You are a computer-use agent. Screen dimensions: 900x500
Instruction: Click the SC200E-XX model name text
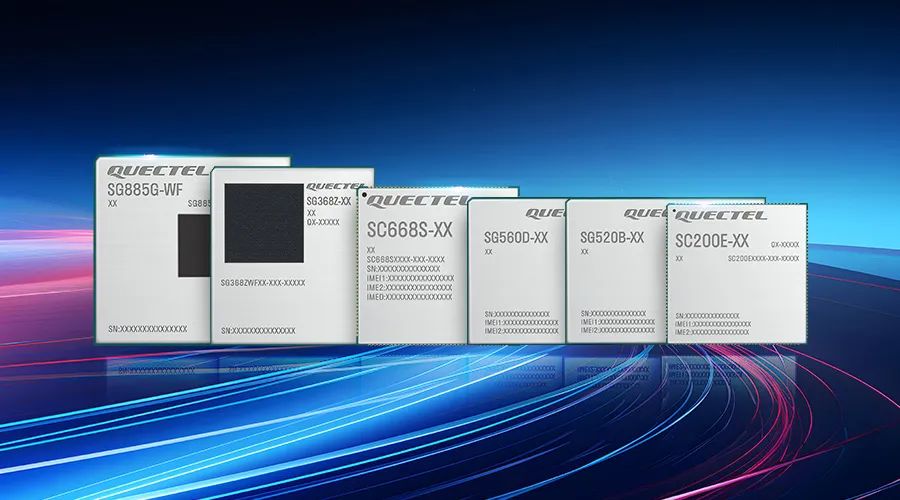(712, 241)
